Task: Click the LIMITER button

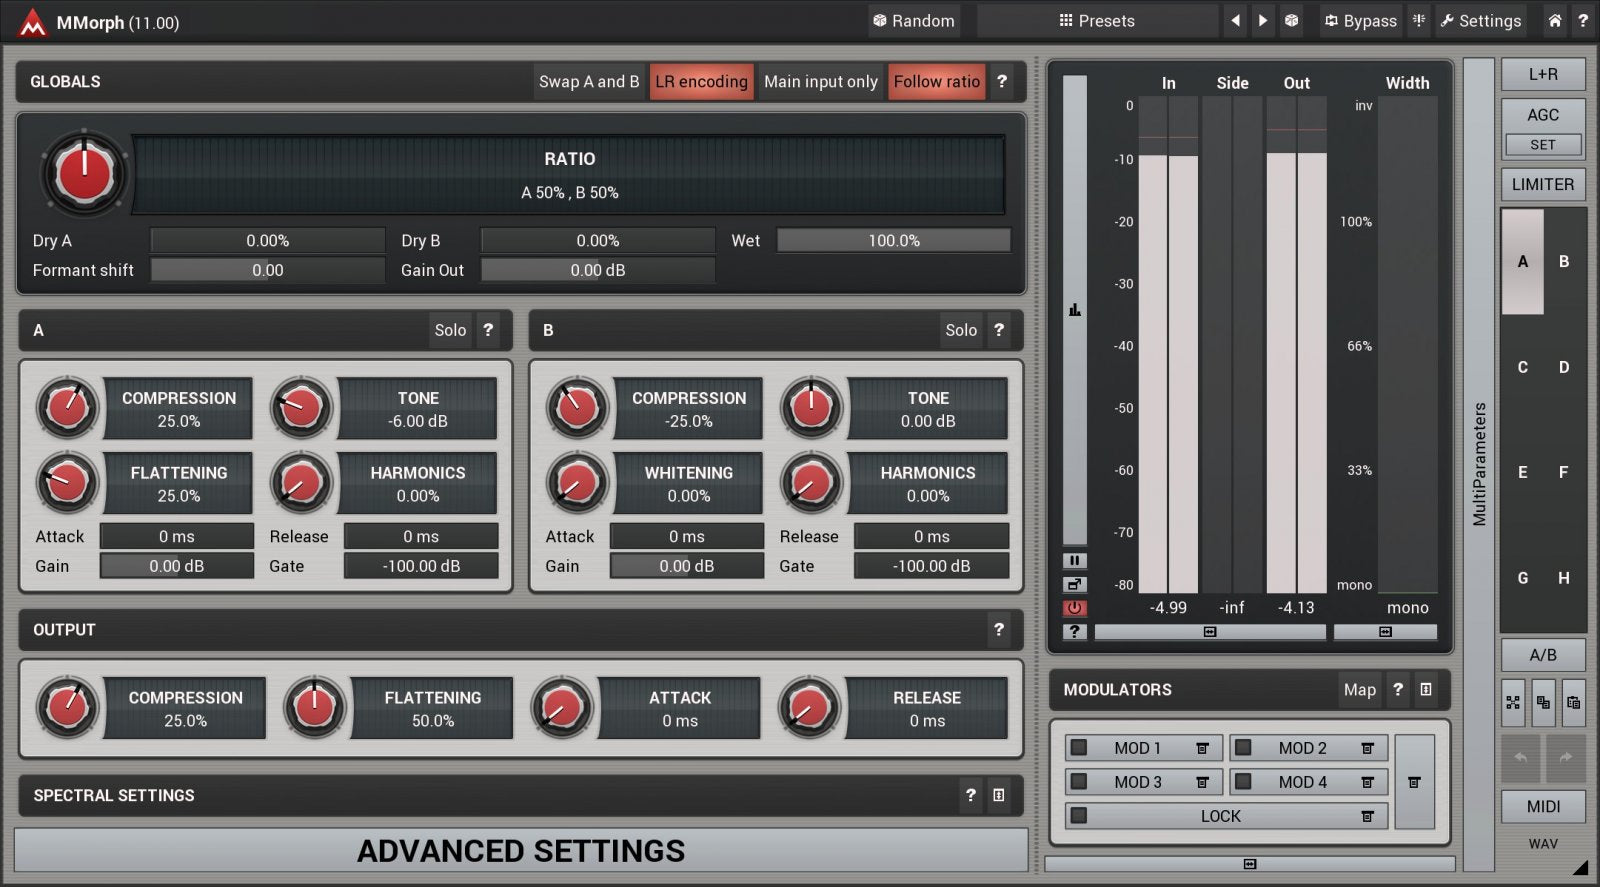Action: [x=1542, y=185]
